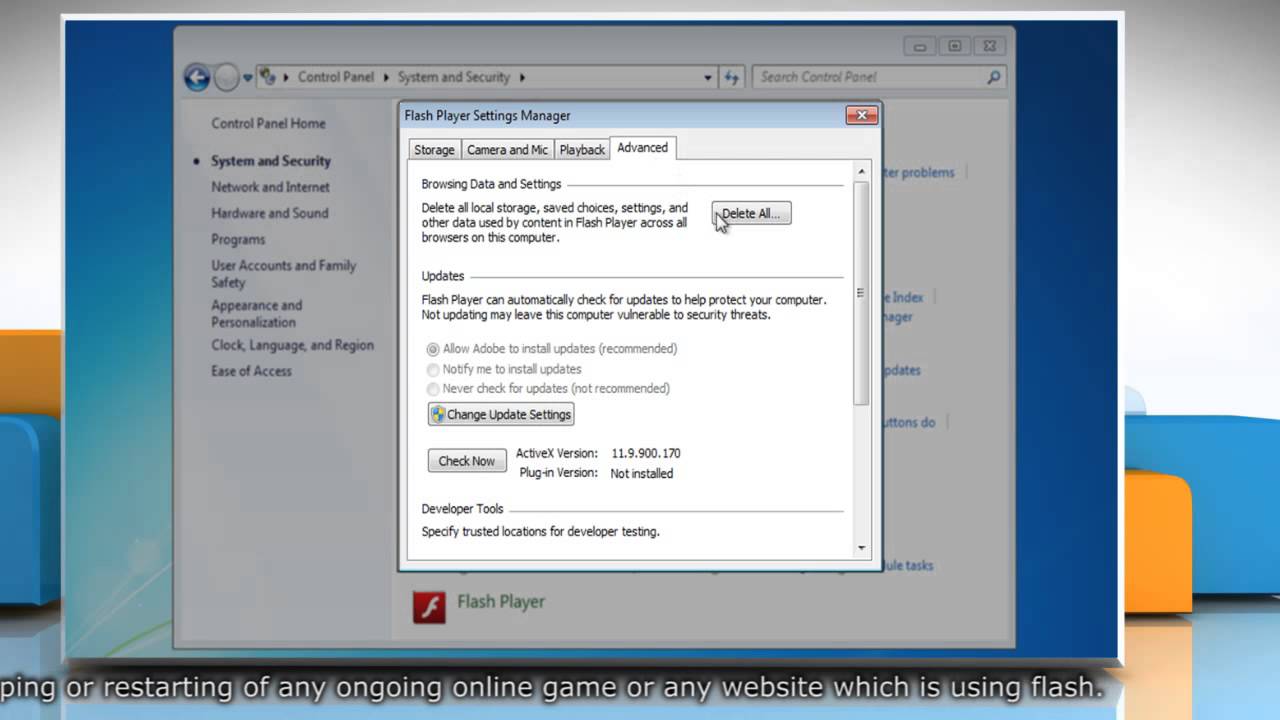This screenshot has height=720, width=1280.
Task: Minimize the Control Panel window
Action: (919, 46)
